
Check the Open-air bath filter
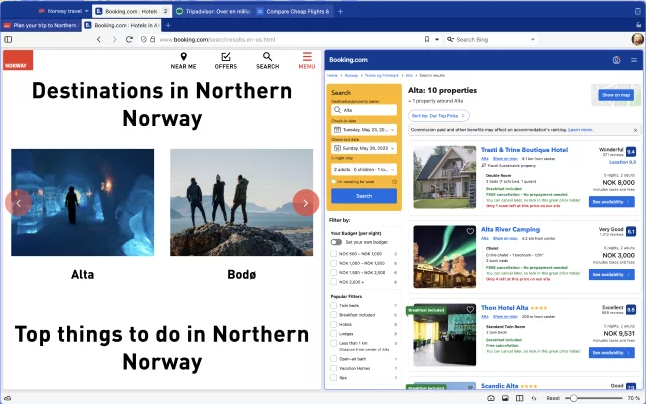tap(334, 359)
